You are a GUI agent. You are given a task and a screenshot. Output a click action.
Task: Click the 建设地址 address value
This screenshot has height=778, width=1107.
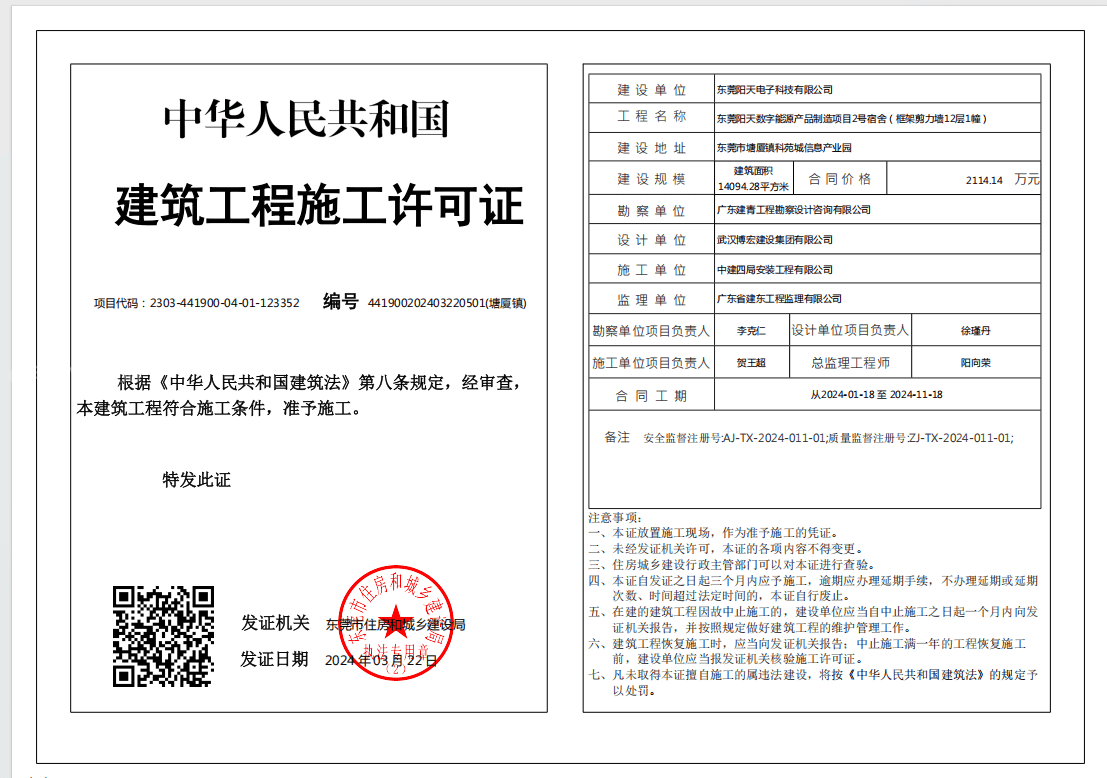(x=783, y=148)
